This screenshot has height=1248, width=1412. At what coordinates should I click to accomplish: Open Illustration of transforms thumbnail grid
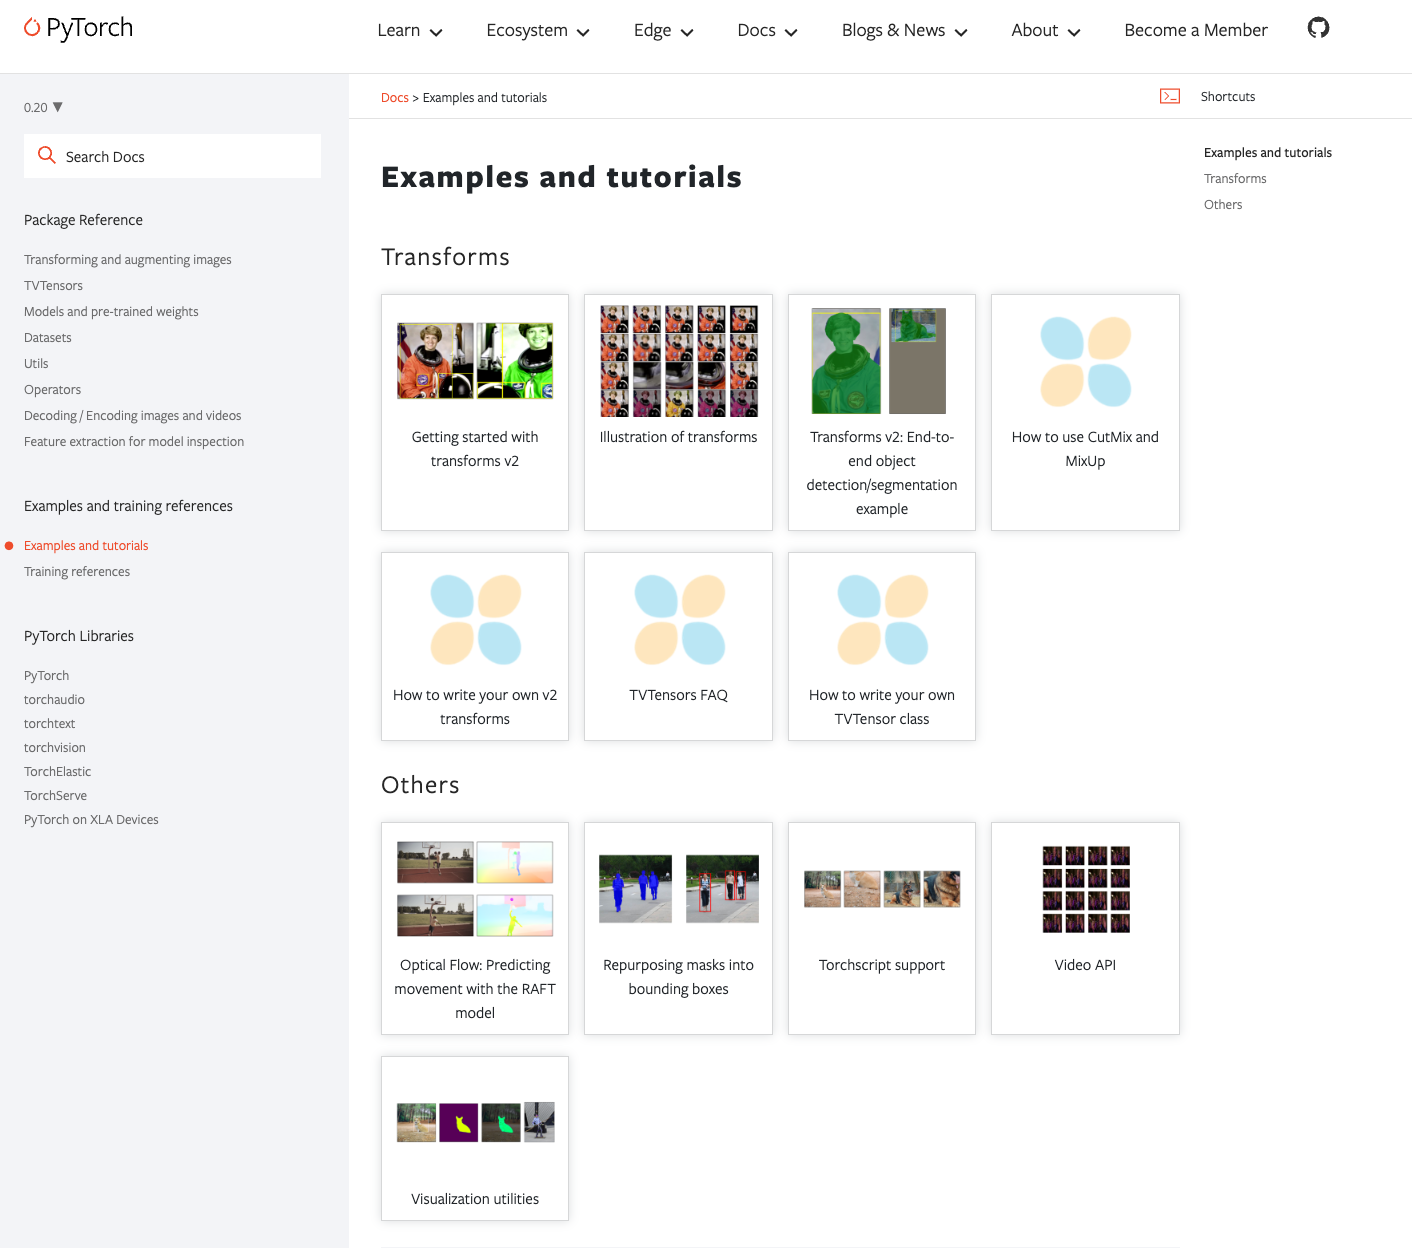679,361
